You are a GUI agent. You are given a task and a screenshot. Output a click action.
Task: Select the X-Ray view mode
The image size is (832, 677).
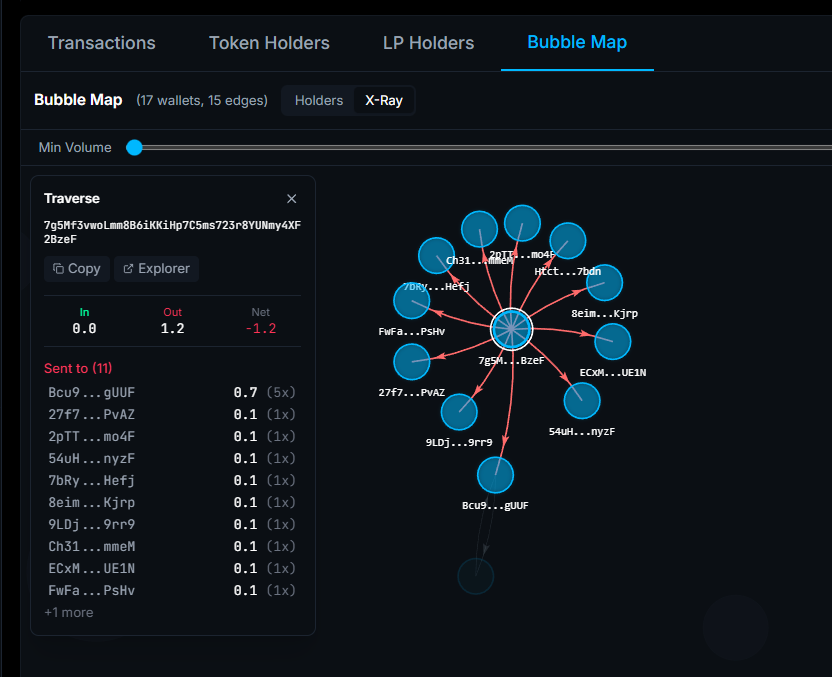[x=384, y=100]
